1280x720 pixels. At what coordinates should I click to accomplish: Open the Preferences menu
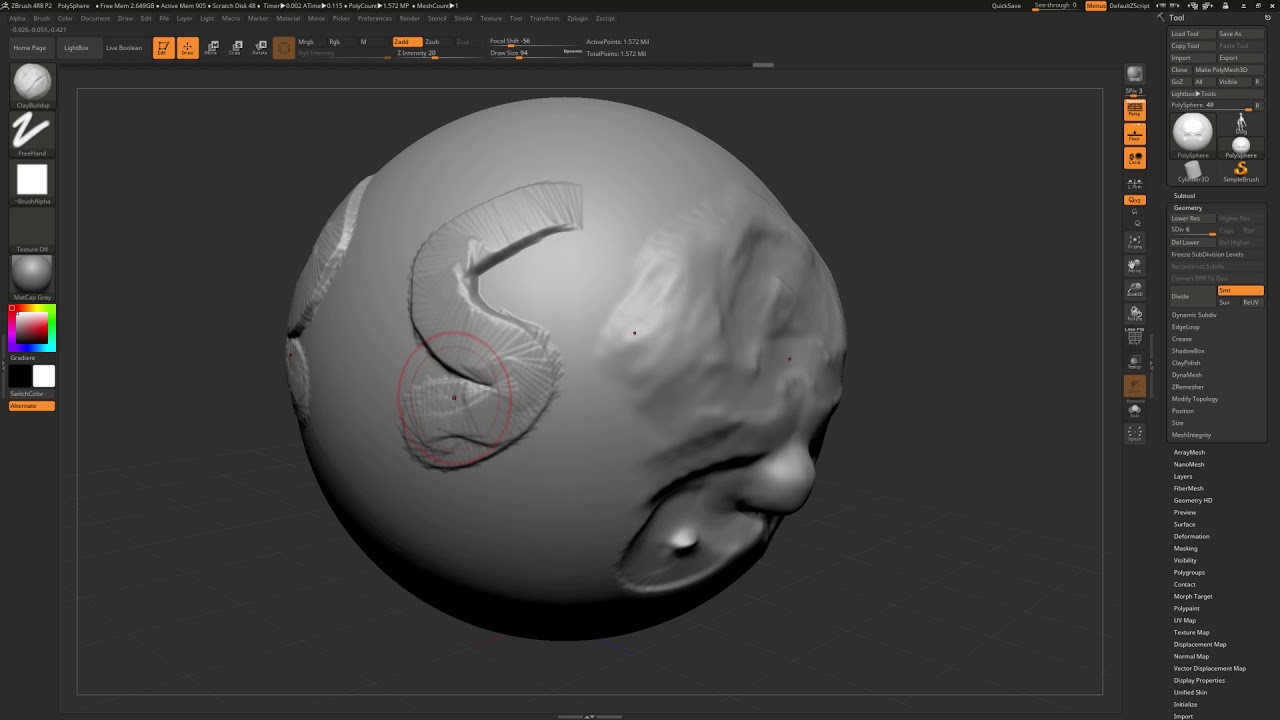(x=375, y=18)
